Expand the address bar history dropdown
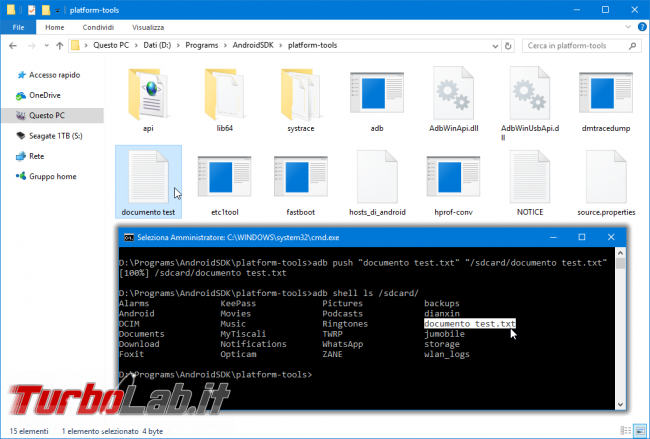650x439 pixels. 495,46
